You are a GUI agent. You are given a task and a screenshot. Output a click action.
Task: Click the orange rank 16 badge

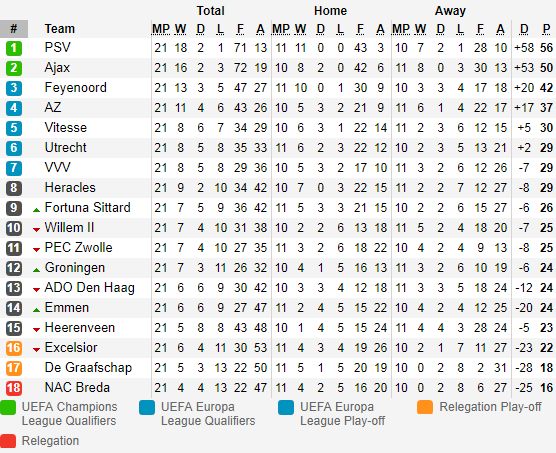pyautogui.click(x=14, y=348)
